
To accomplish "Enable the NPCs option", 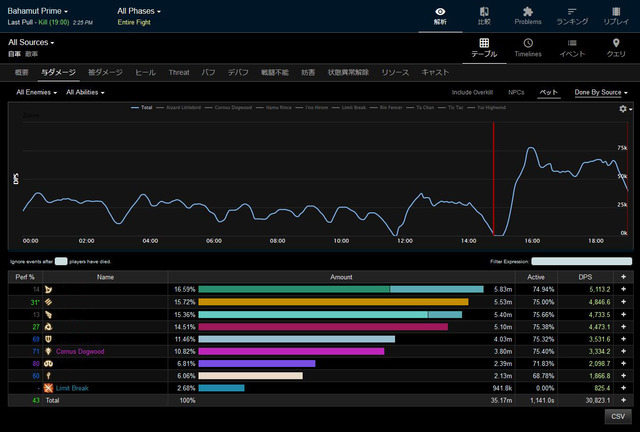I will click(516, 92).
